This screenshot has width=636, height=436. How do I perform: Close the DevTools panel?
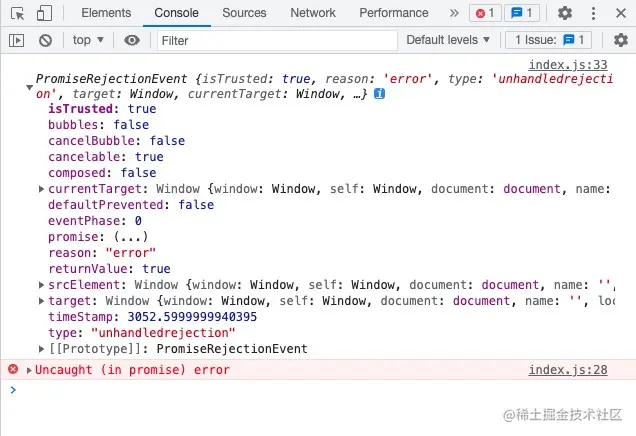(621, 13)
